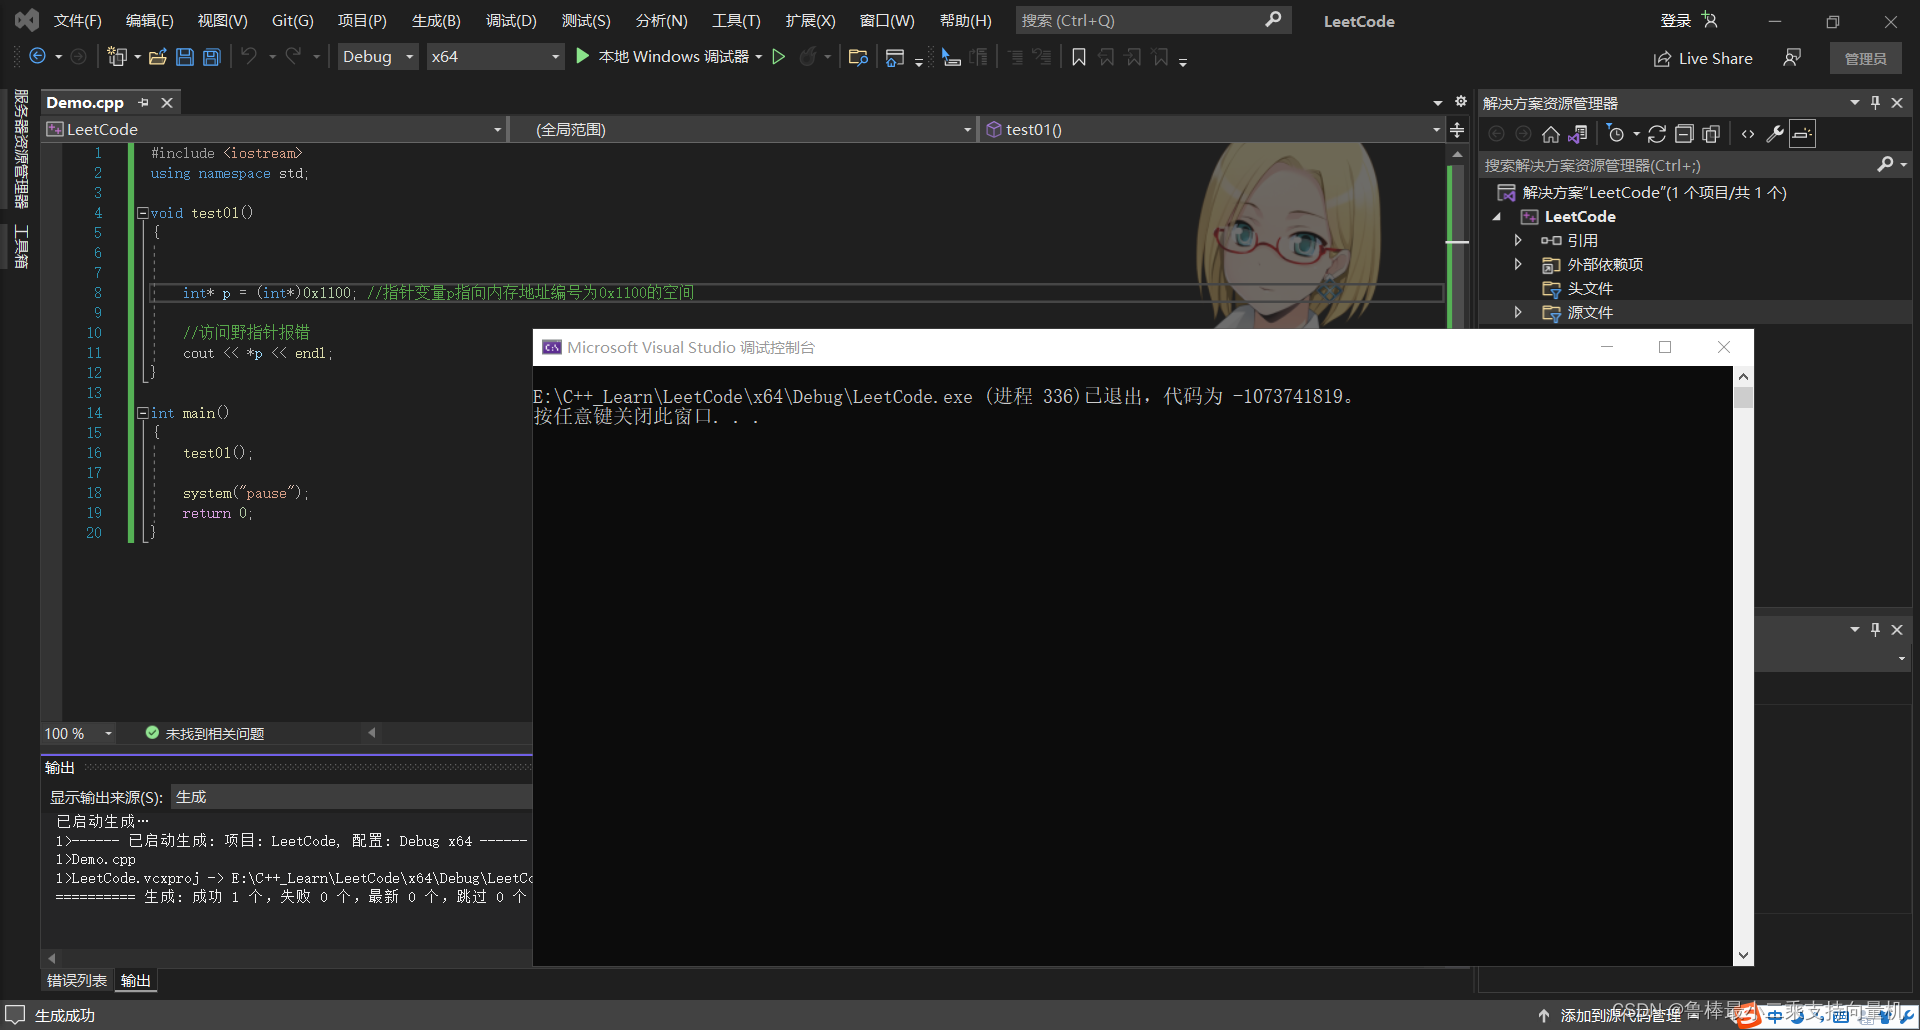
Task: Open the 调试(D) debug menu
Action: pyautogui.click(x=511, y=21)
